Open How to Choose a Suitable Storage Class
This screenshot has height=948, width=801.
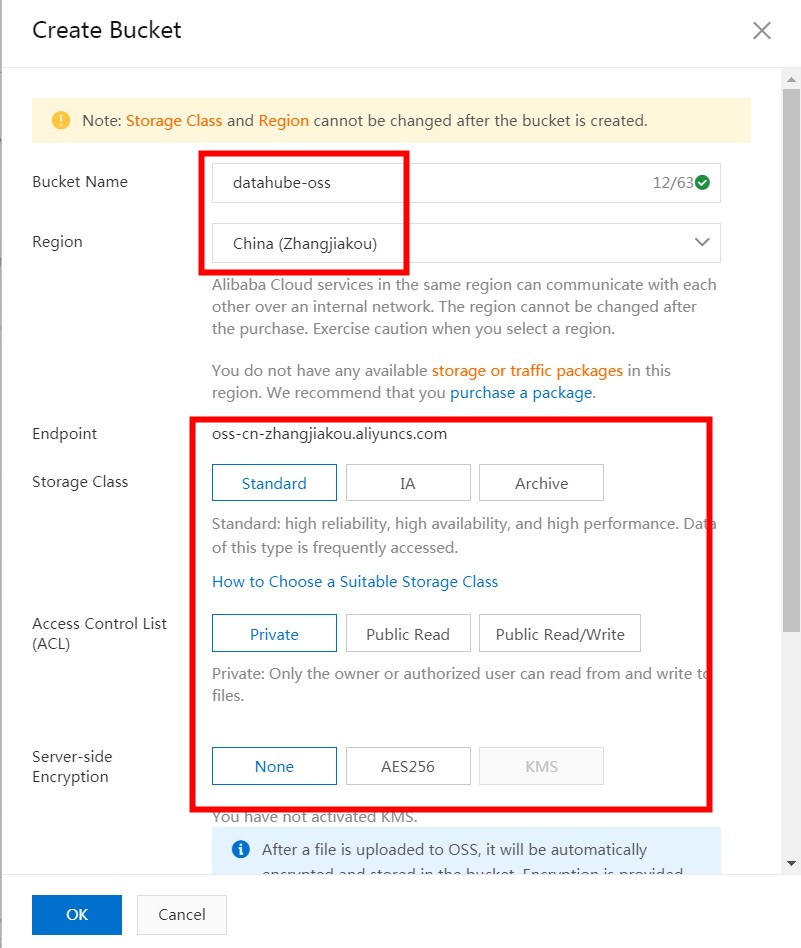(x=354, y=581)
